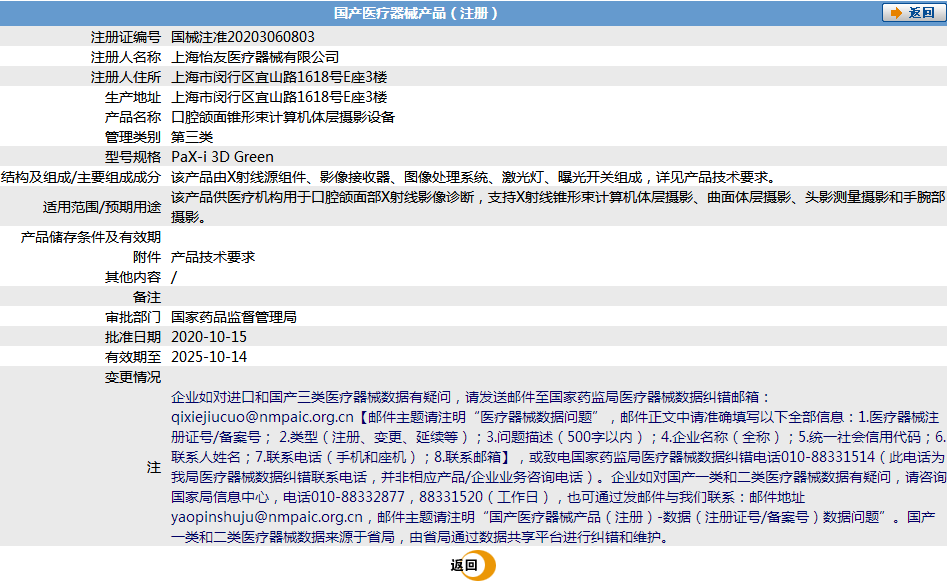The width and height of the screenshot is (951, 584).
Task: Click registrant name 上海怡友医疗器械有限公司
Action: point(255,57)
